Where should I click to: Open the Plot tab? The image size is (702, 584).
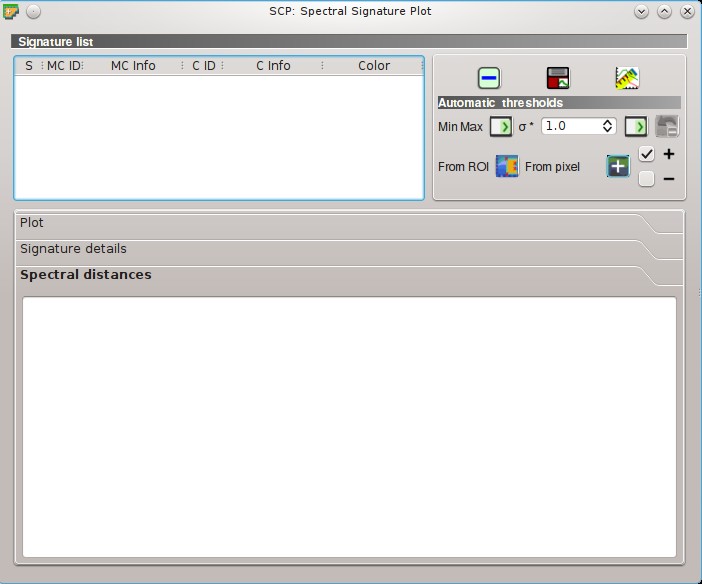(x=349, y=223)
